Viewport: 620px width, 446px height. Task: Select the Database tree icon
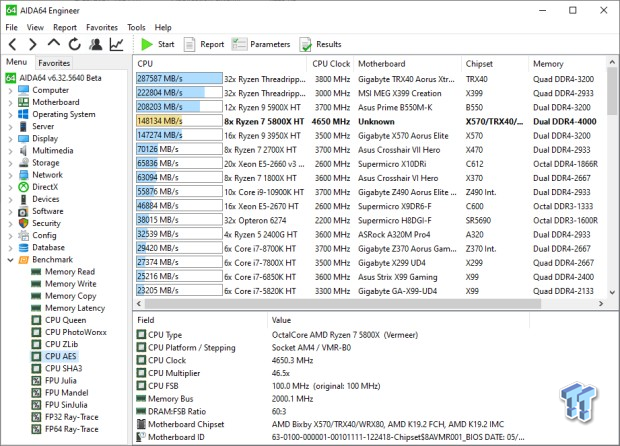[x=24, y=248]
